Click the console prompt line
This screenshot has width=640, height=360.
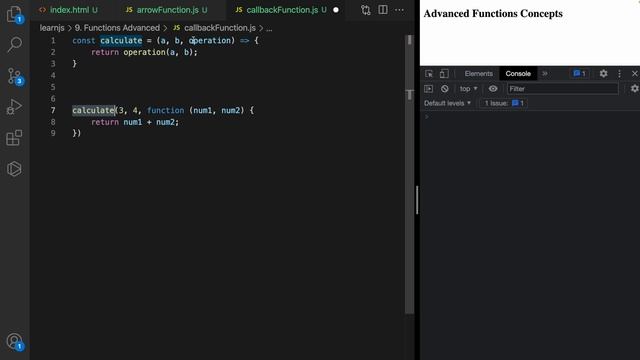coord(530,117)
